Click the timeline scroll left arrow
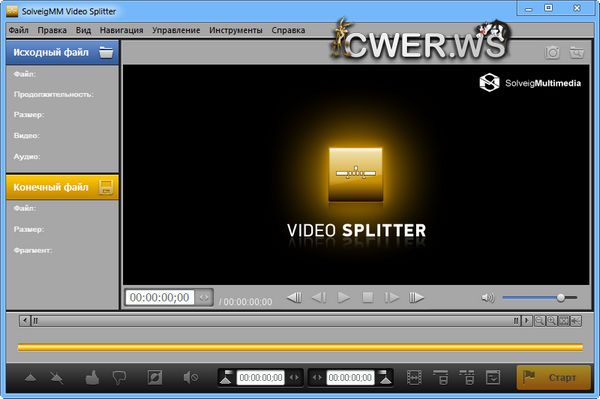Viewport: 600px width, 399px height. click(24, 320)
